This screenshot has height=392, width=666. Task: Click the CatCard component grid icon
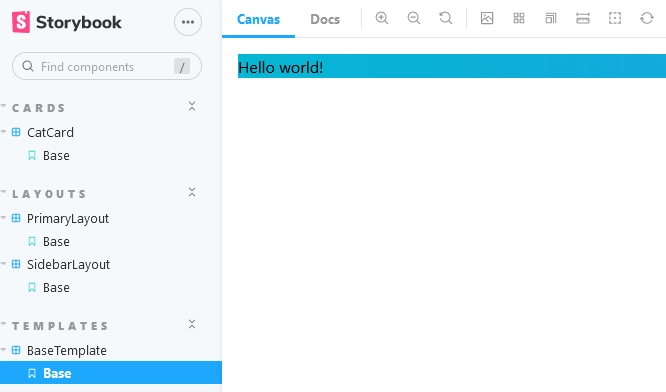tap(16, 132)
